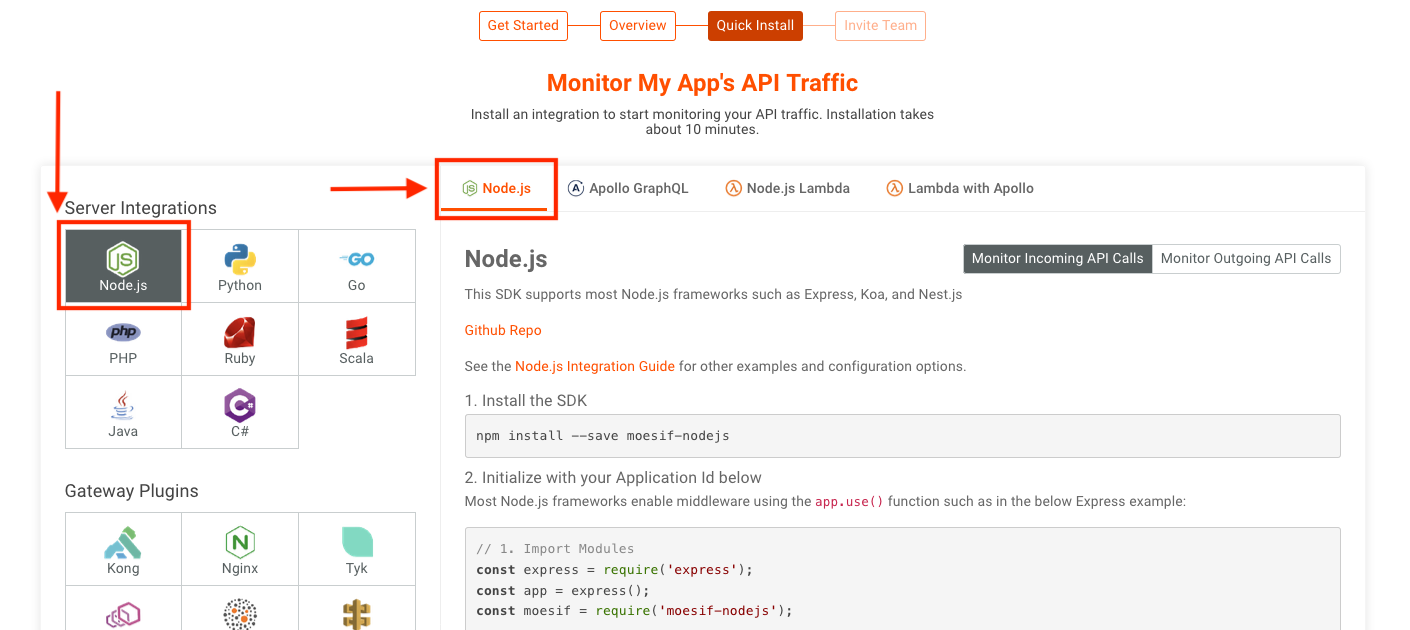Open the Tyk gateway plugin
The height and width of the screenshot is (630, 1410).
pos(357,548)
